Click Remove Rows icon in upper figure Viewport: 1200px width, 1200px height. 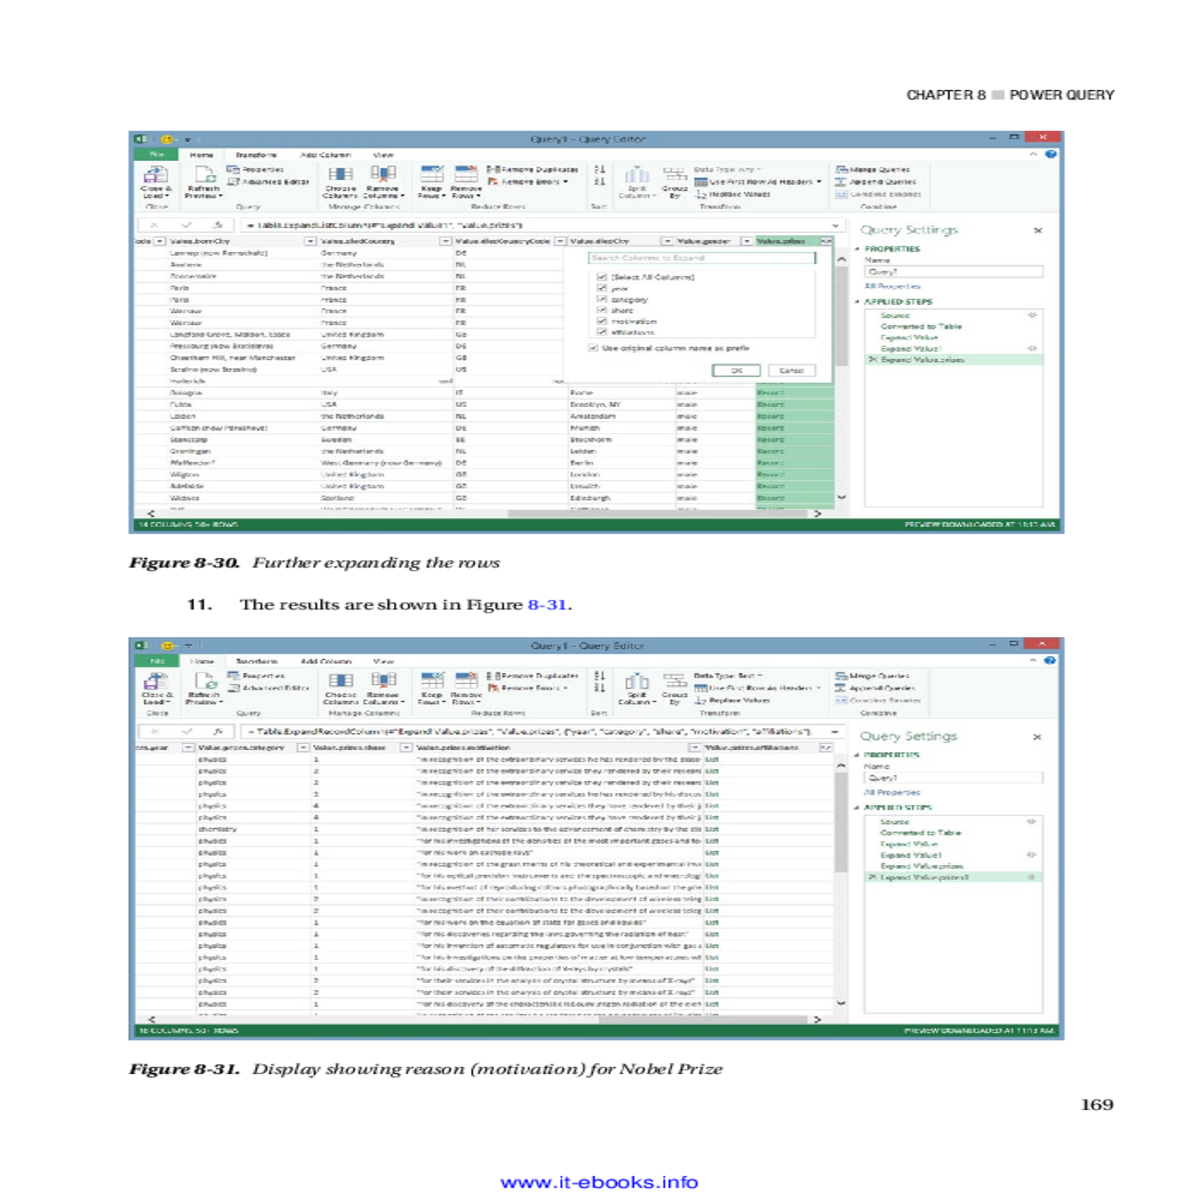coord(466,175)
